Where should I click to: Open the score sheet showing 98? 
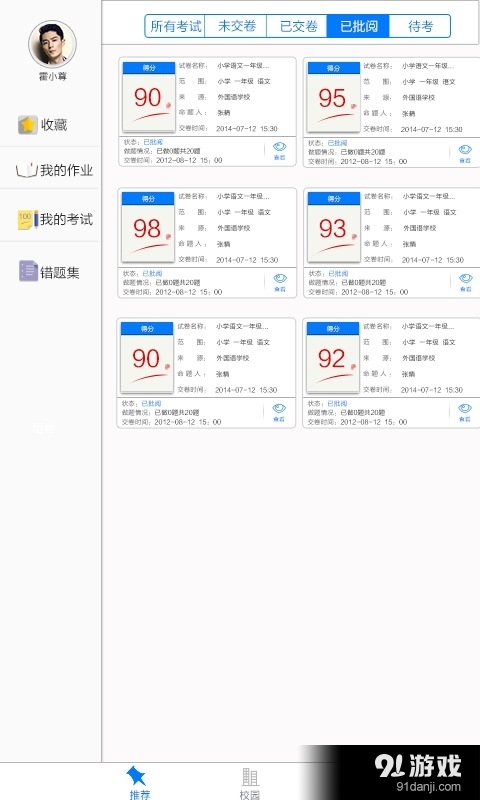click(x=148, y=228)
